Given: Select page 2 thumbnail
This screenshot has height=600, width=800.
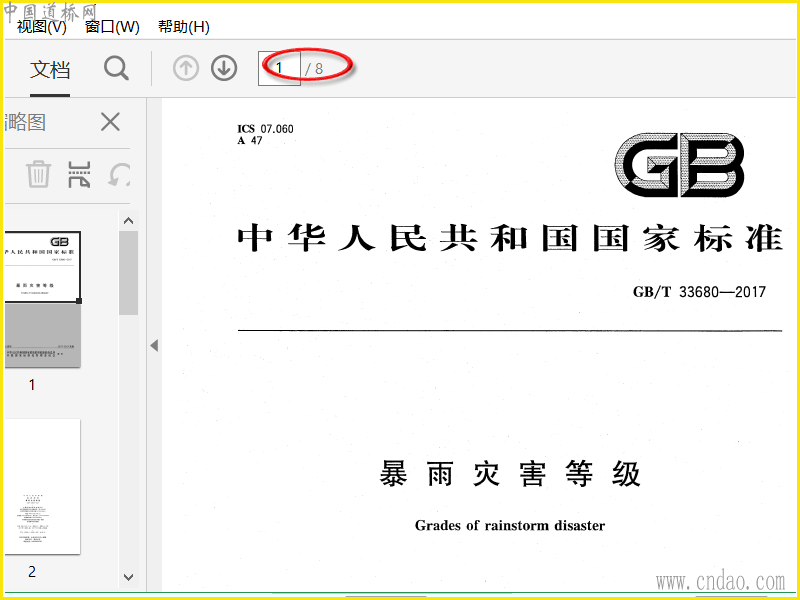Looking at the screenshot, I should point(42,487).
